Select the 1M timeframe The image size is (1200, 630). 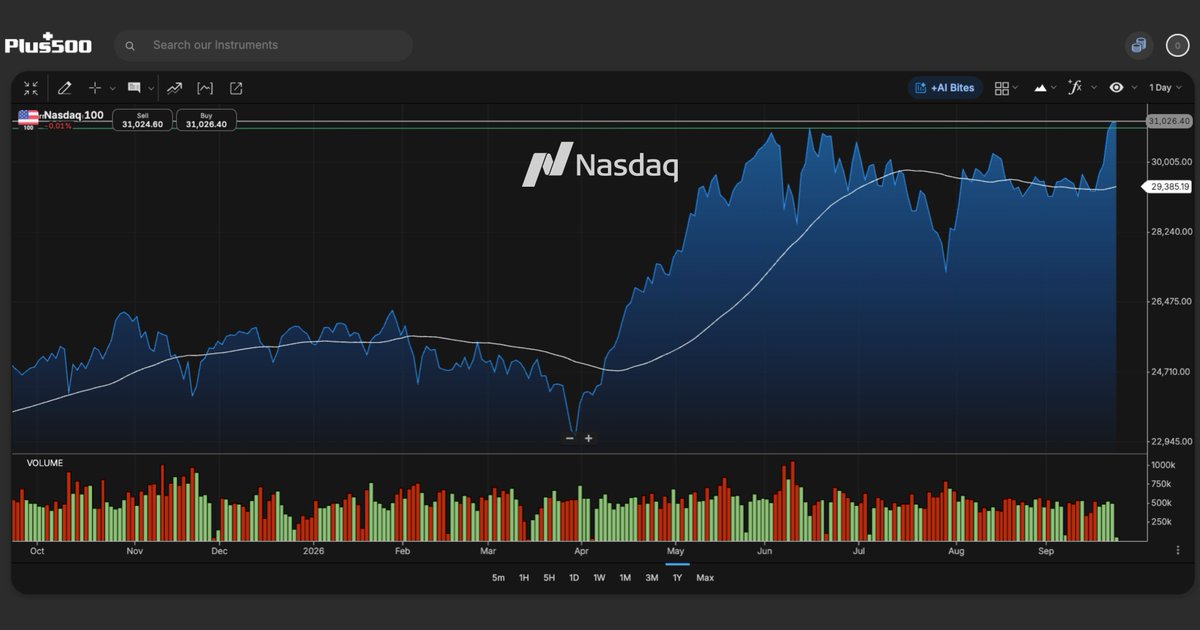625,578
